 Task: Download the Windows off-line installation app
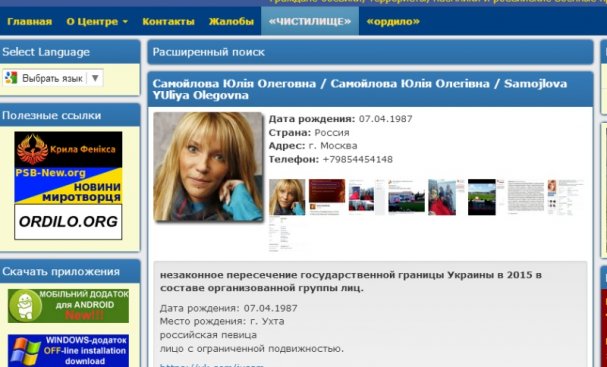click(x=68, y=351)
